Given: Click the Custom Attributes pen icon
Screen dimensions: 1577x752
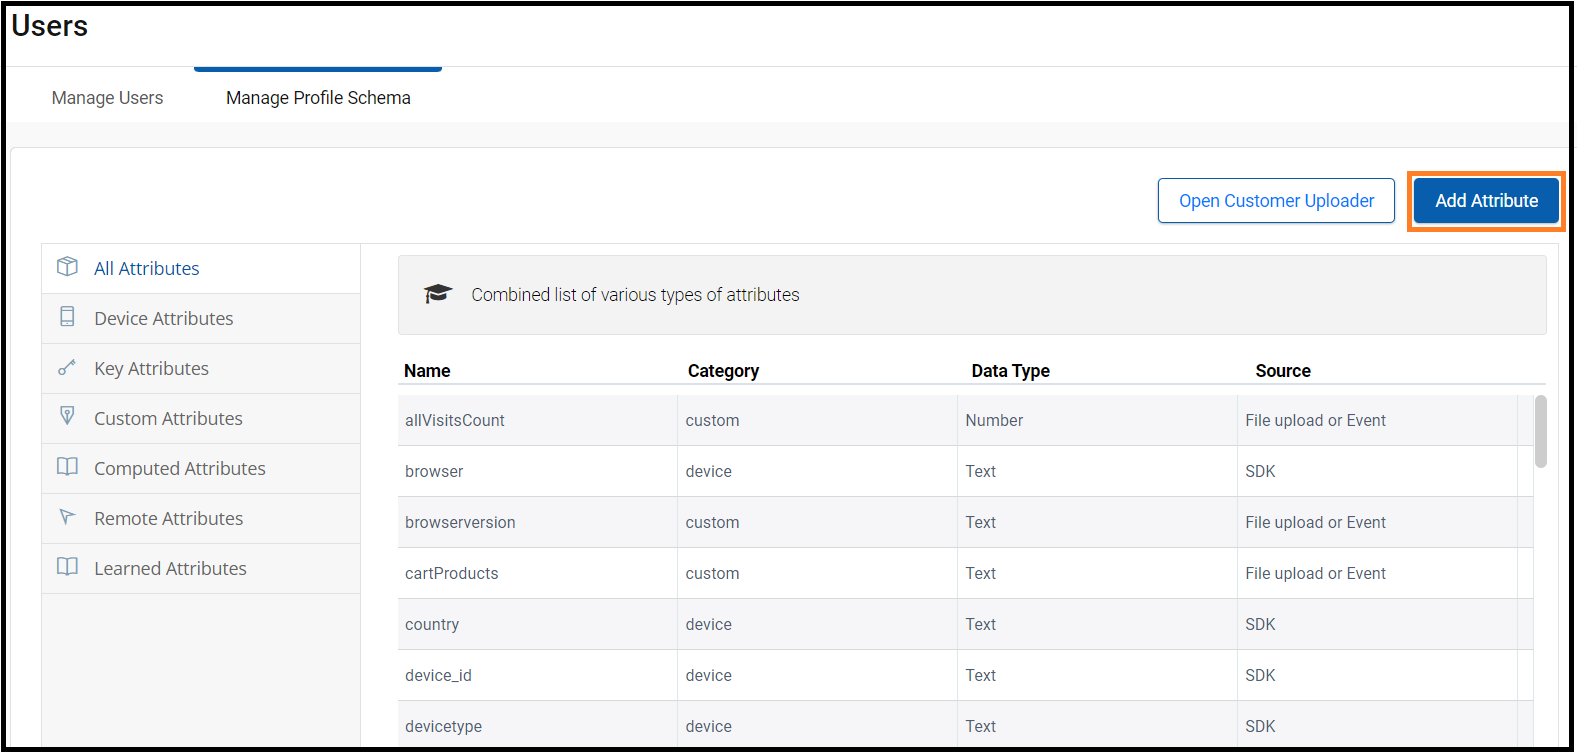Looking at the screenshot, I should (x=67, y=415).
